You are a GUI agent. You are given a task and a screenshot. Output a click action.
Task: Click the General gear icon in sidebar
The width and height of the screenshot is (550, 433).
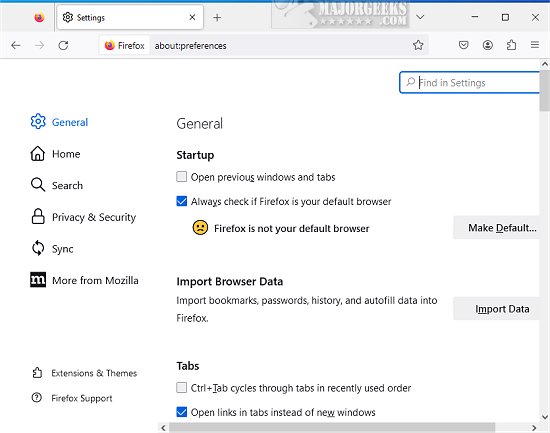[x=38, y=121]
